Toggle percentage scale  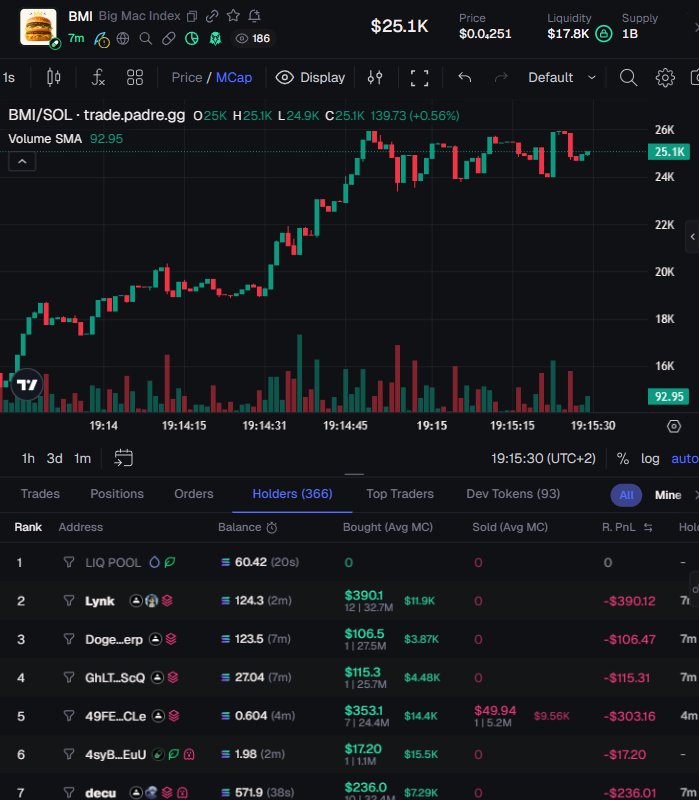coord(622,458)
